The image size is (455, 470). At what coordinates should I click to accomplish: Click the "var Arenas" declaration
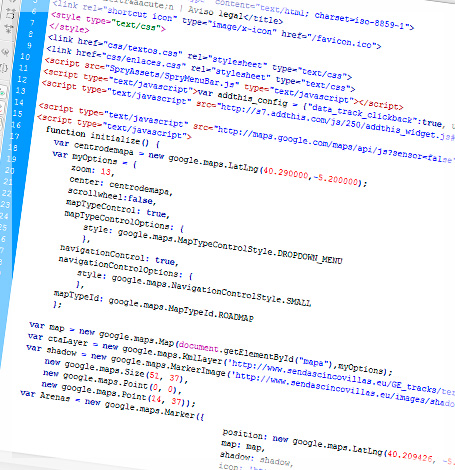(x=45, y=395)
